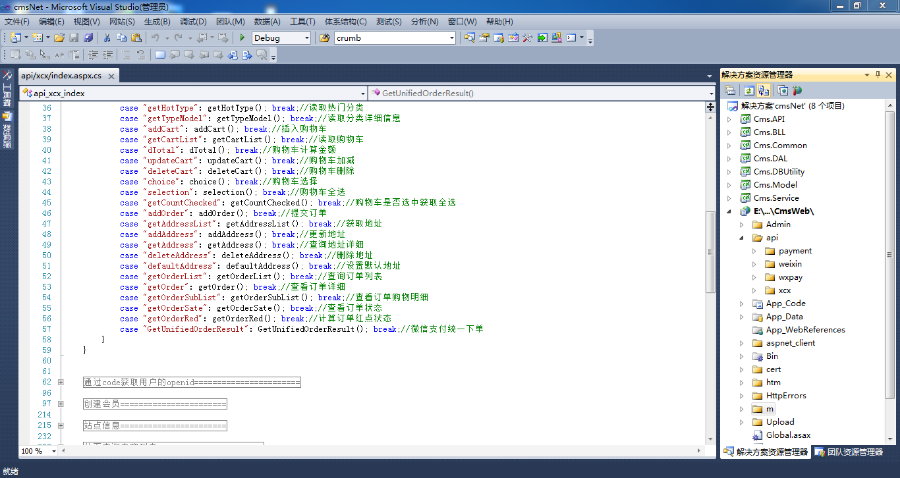The image size is (900, 478).
Task: Click the Save All toolbar icon
Action: [x=88, y=38]
